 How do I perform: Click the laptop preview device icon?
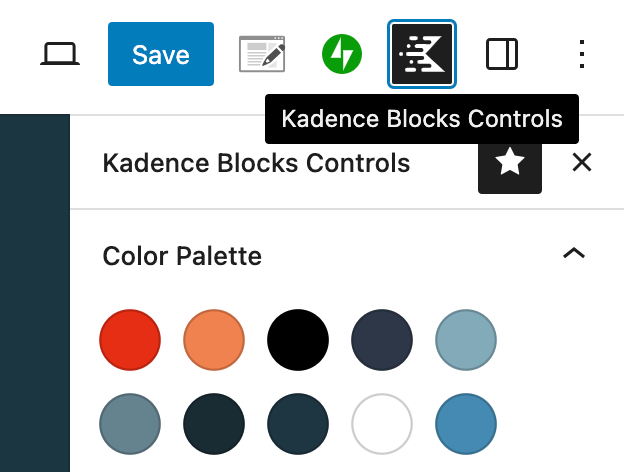[x=60, y=54]
